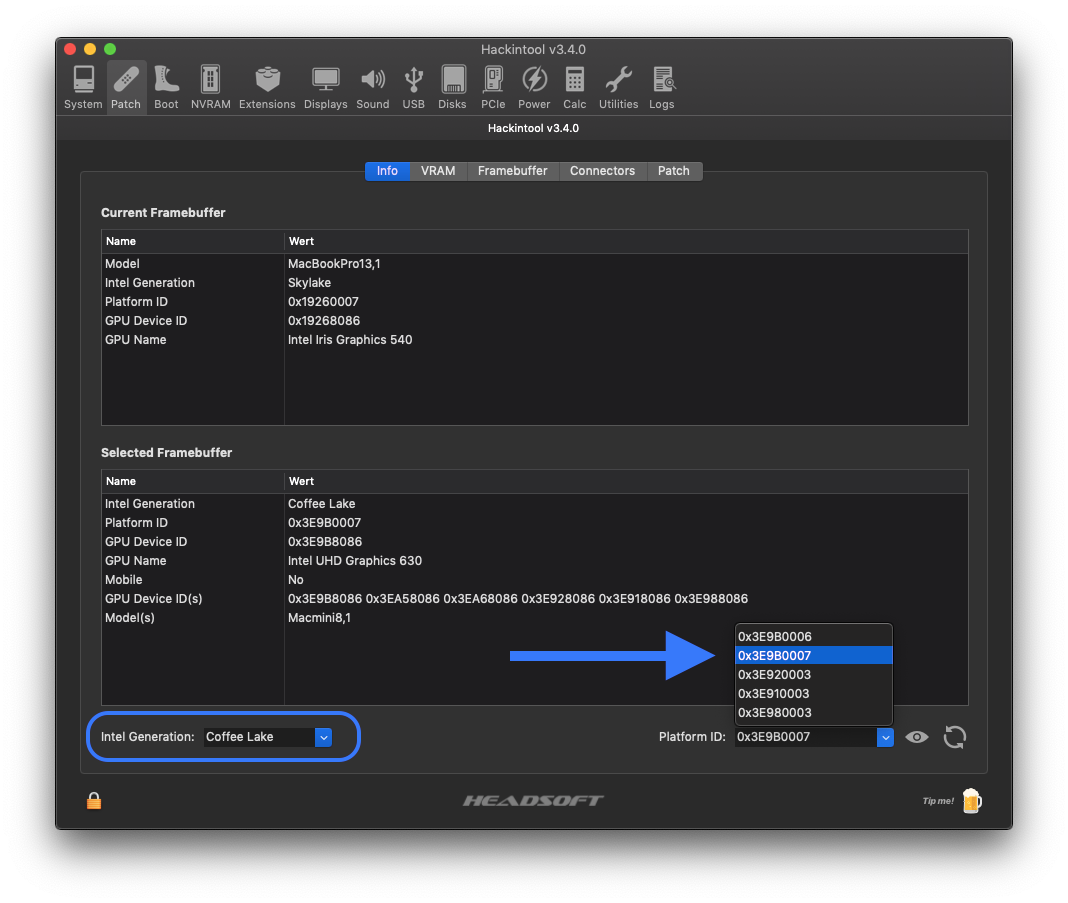Click the refresh arrows button

click(955, 737)
